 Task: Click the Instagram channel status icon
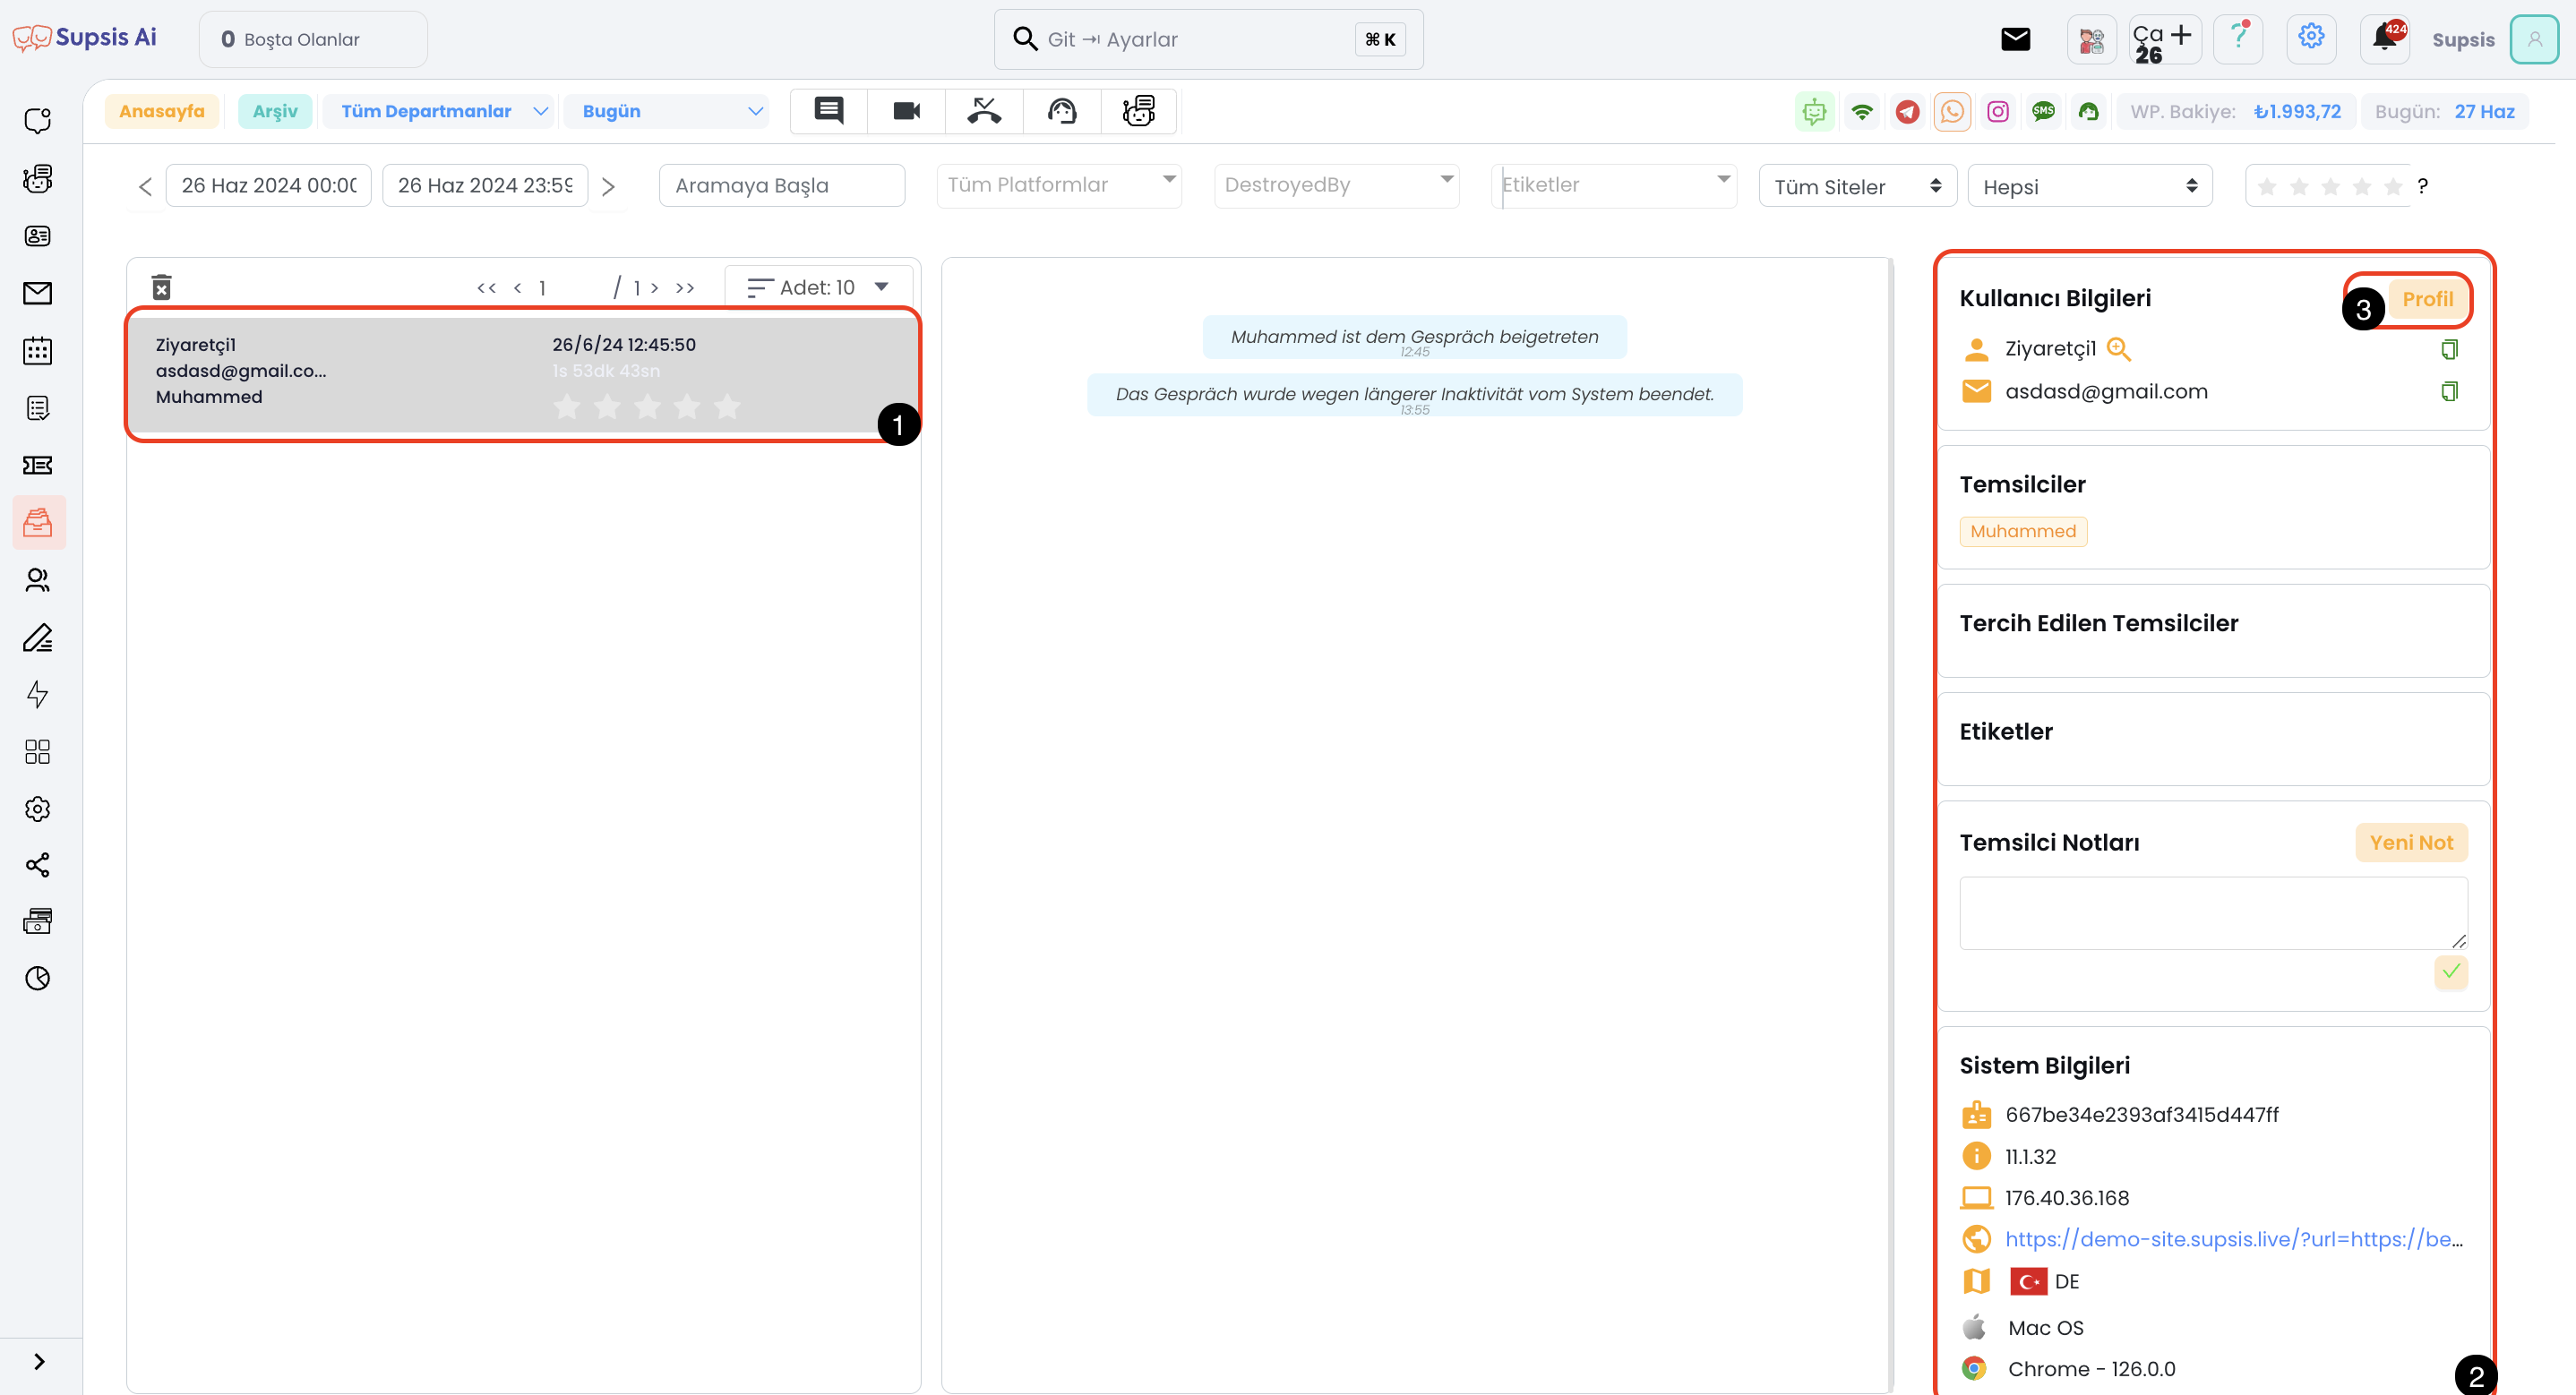click(1998, 111)
